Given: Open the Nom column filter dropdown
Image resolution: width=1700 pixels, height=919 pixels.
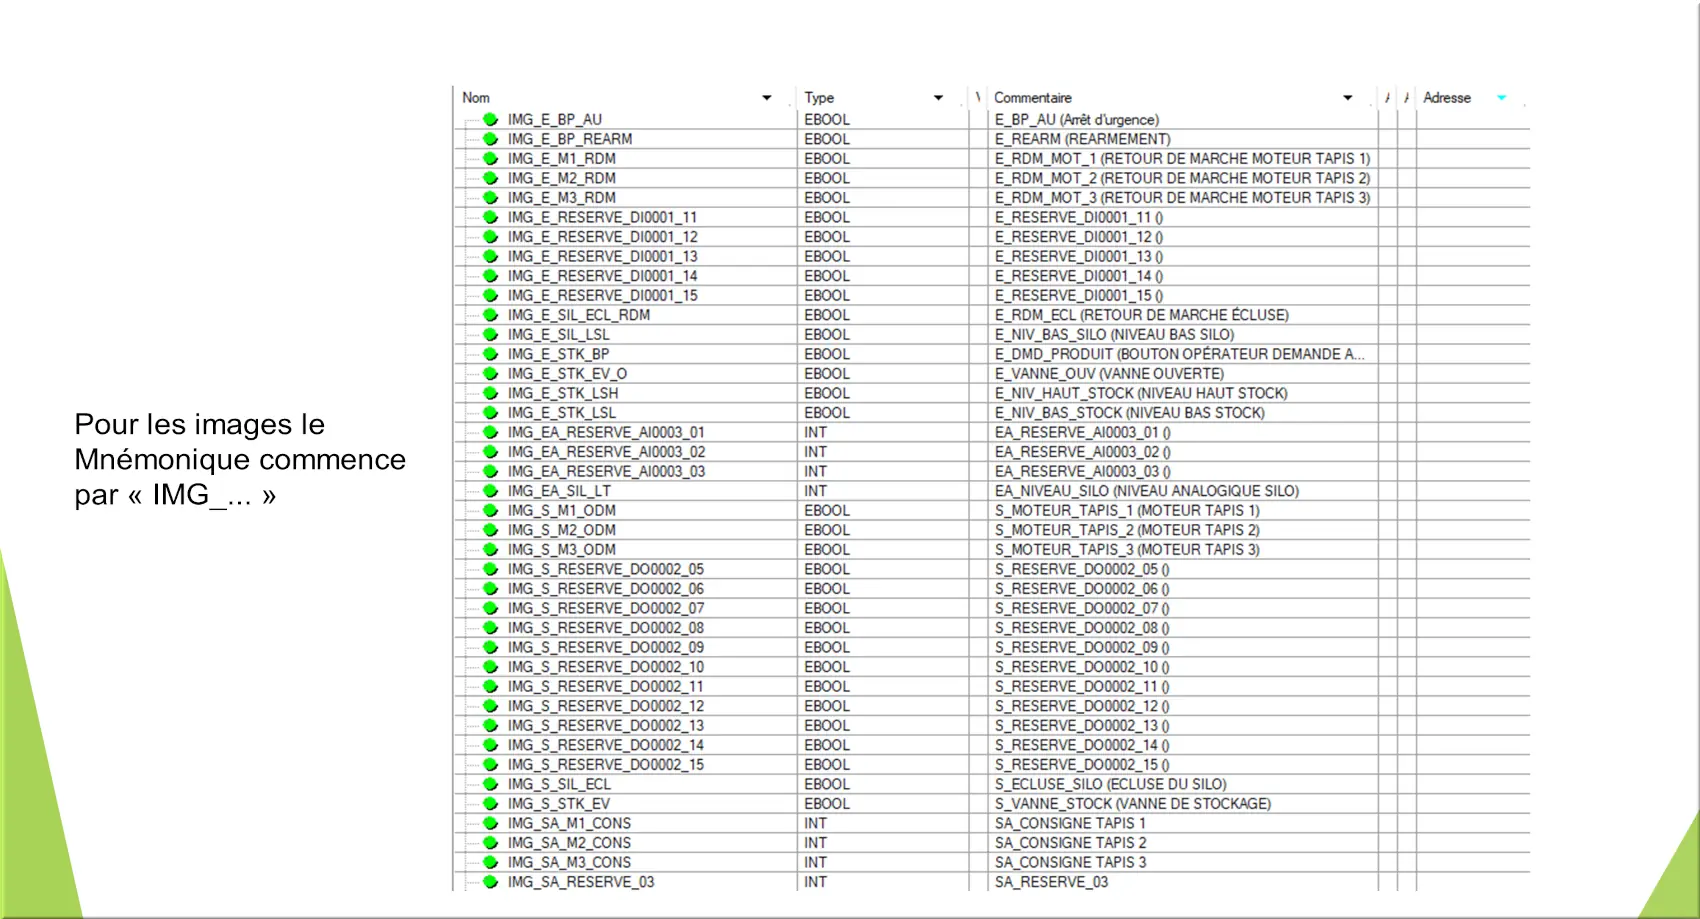Looking at the screenshot, I should pos(767,98).
